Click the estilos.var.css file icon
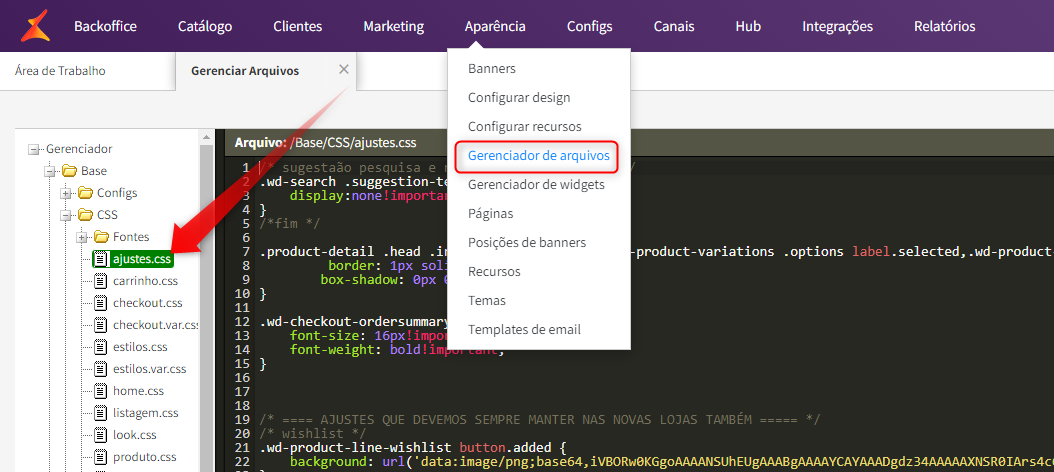 tap(101, 369)
